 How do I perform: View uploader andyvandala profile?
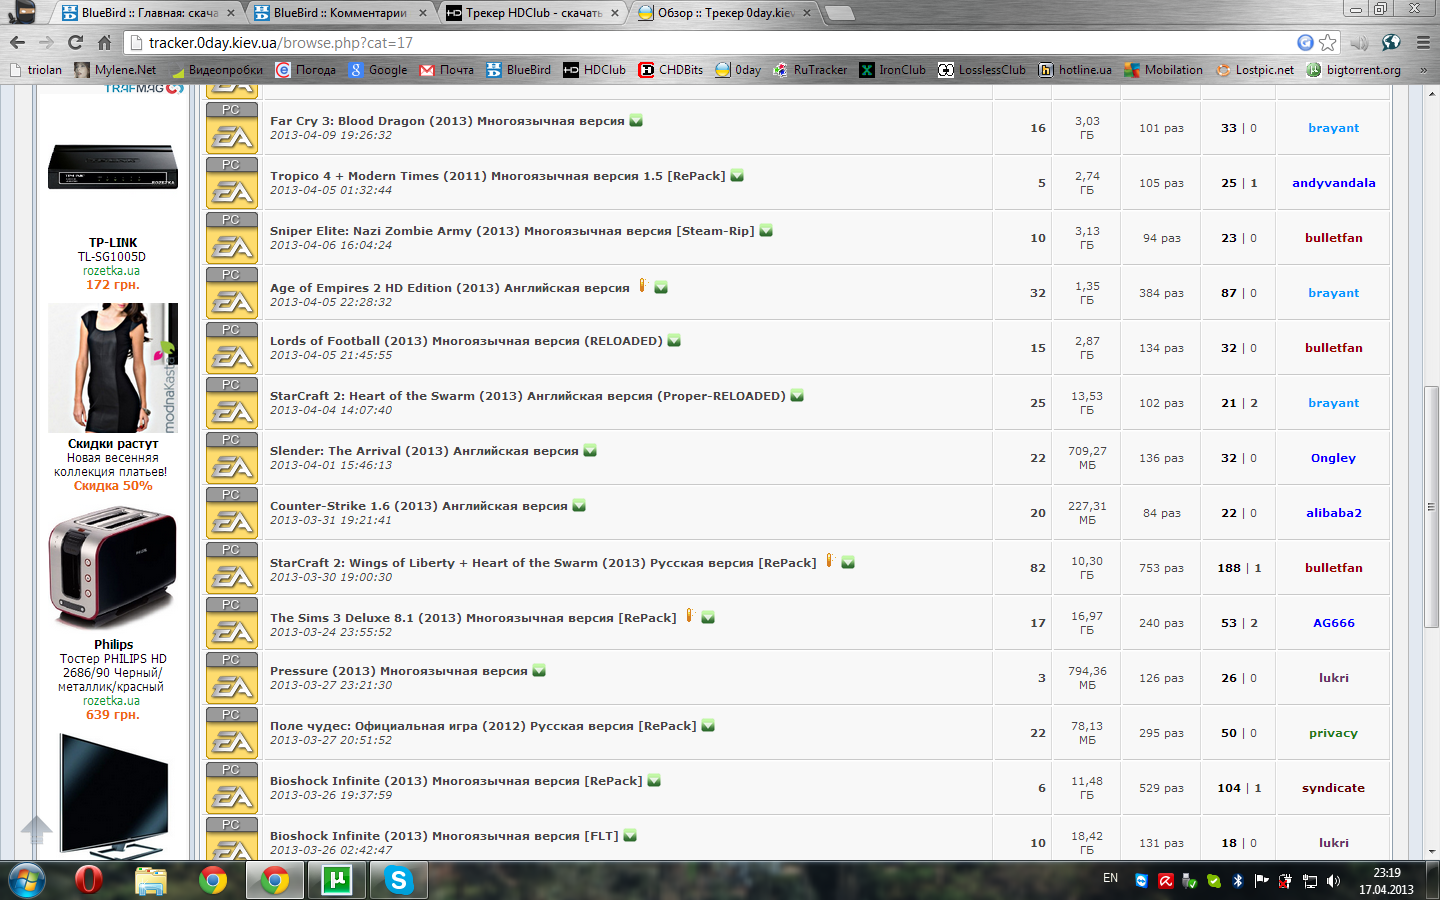pyautogui.click(x=1333, y=183)
